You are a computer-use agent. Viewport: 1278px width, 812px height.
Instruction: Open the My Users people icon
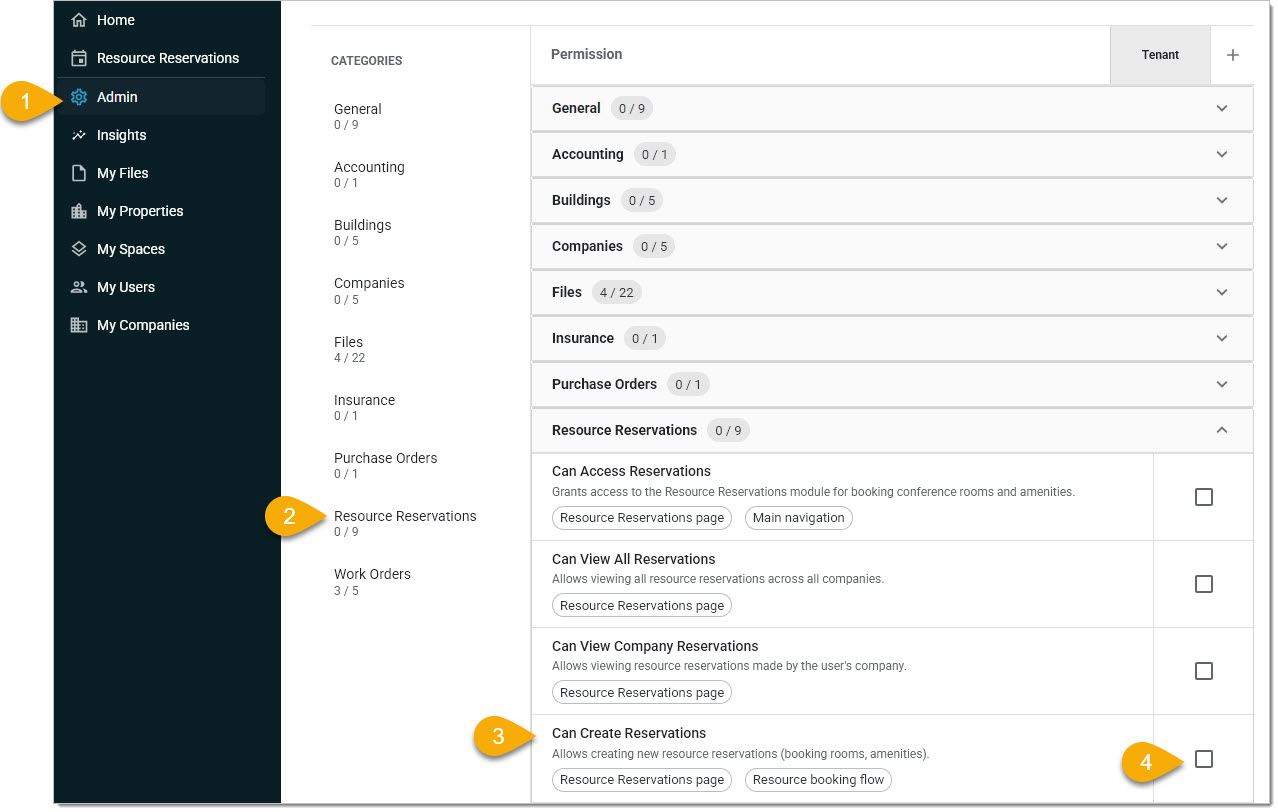coord(79,287)
